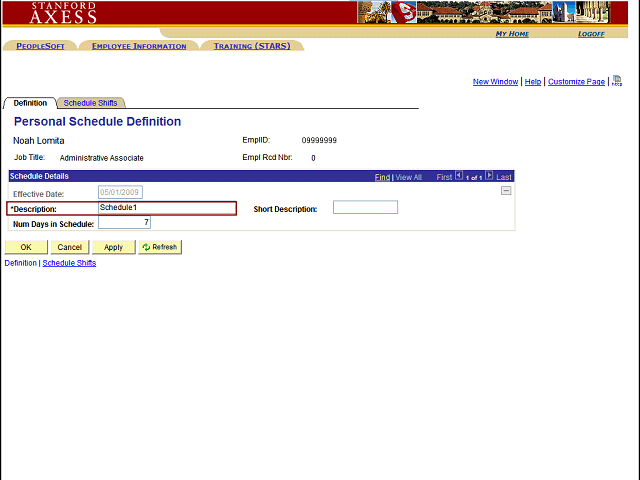
Task: Click the employee name Noah Lomita
Action: coord(39,141)
